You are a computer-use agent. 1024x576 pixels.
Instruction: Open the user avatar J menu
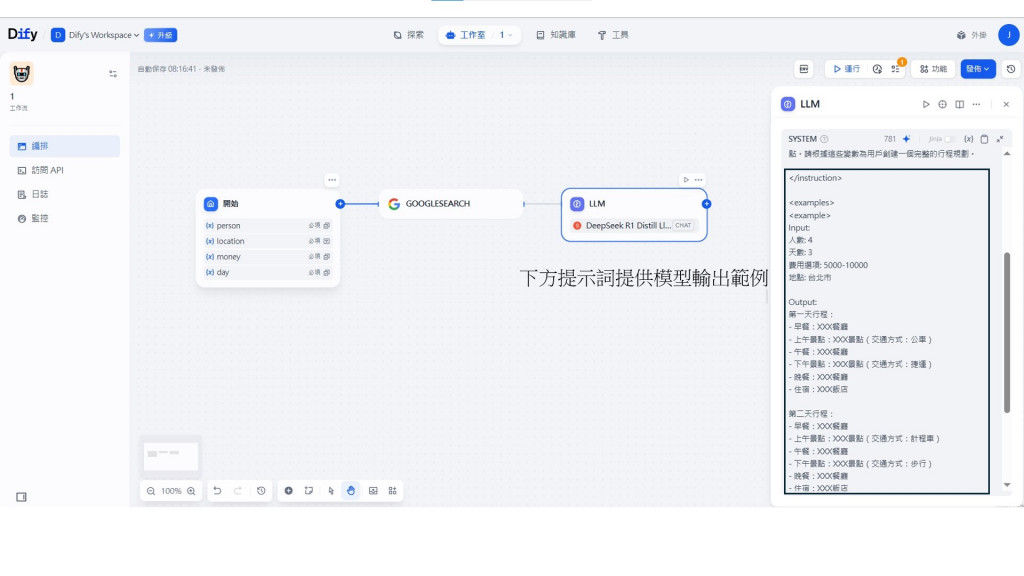1008,35
